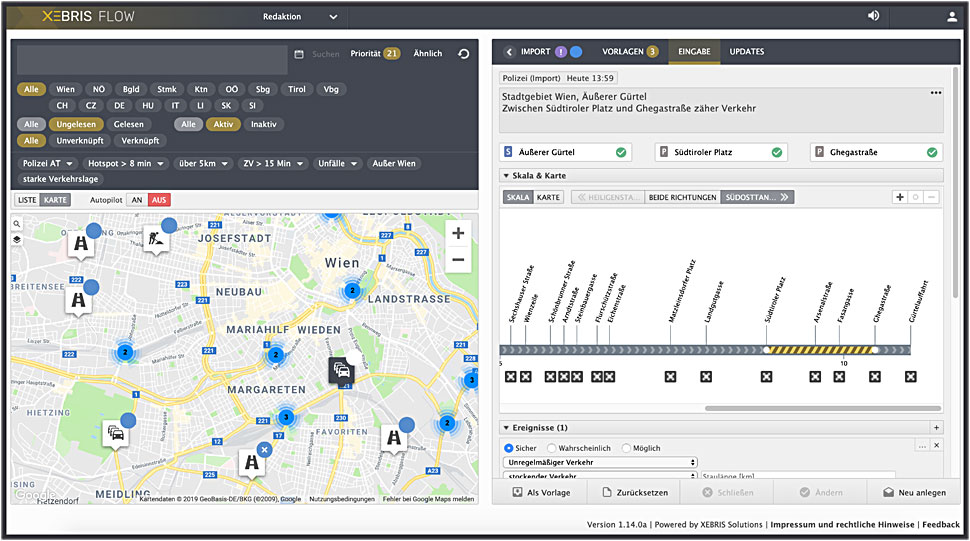Switch to the UPDATES tab

tap(746, 52)
